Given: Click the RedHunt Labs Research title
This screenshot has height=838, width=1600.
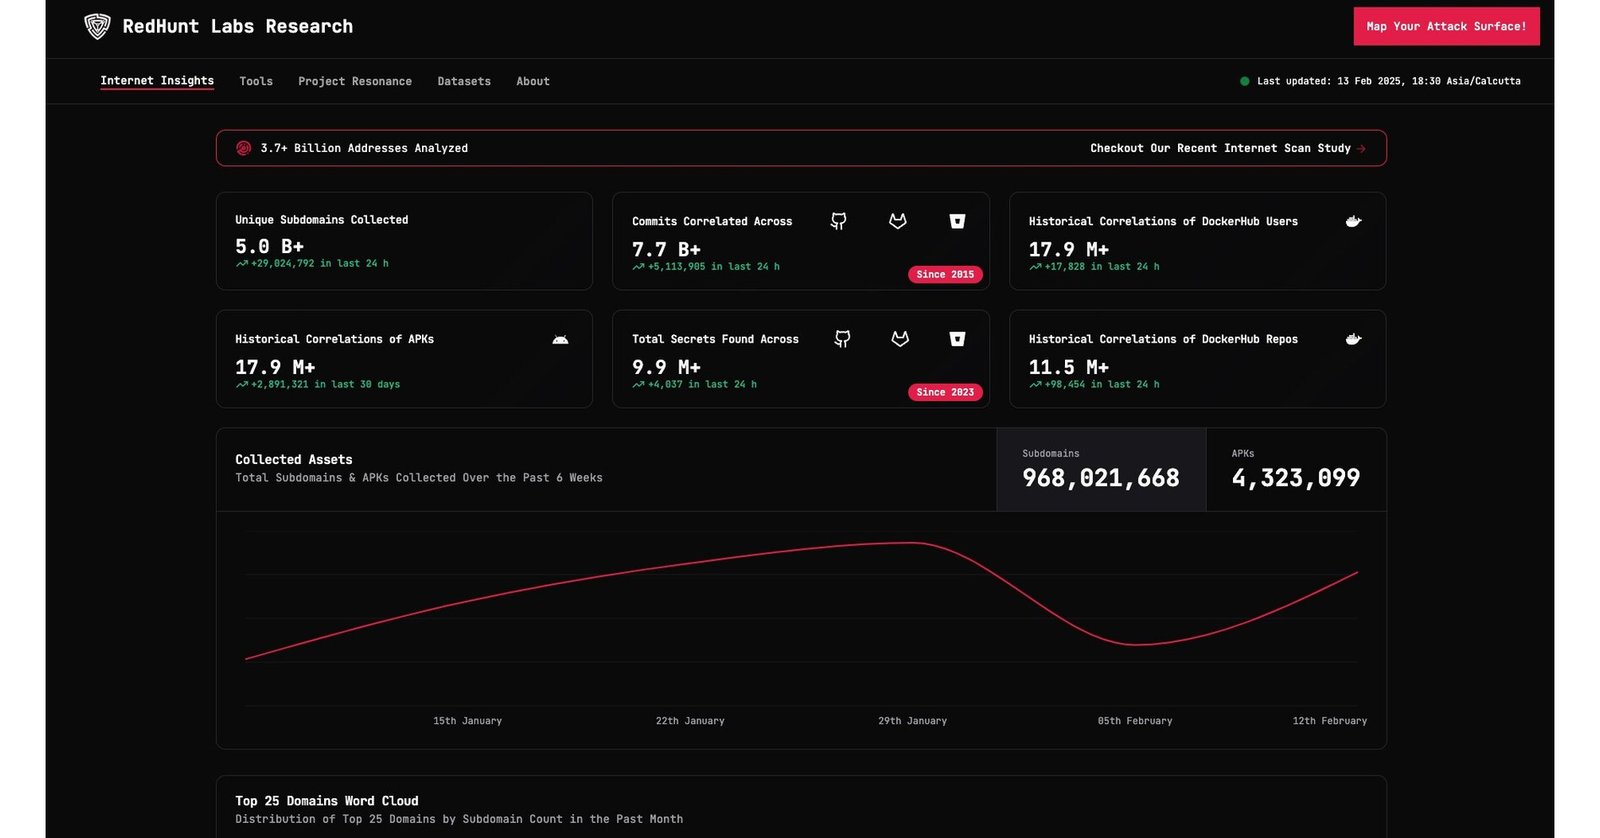Looking at the screenshot, I should 238,26.
